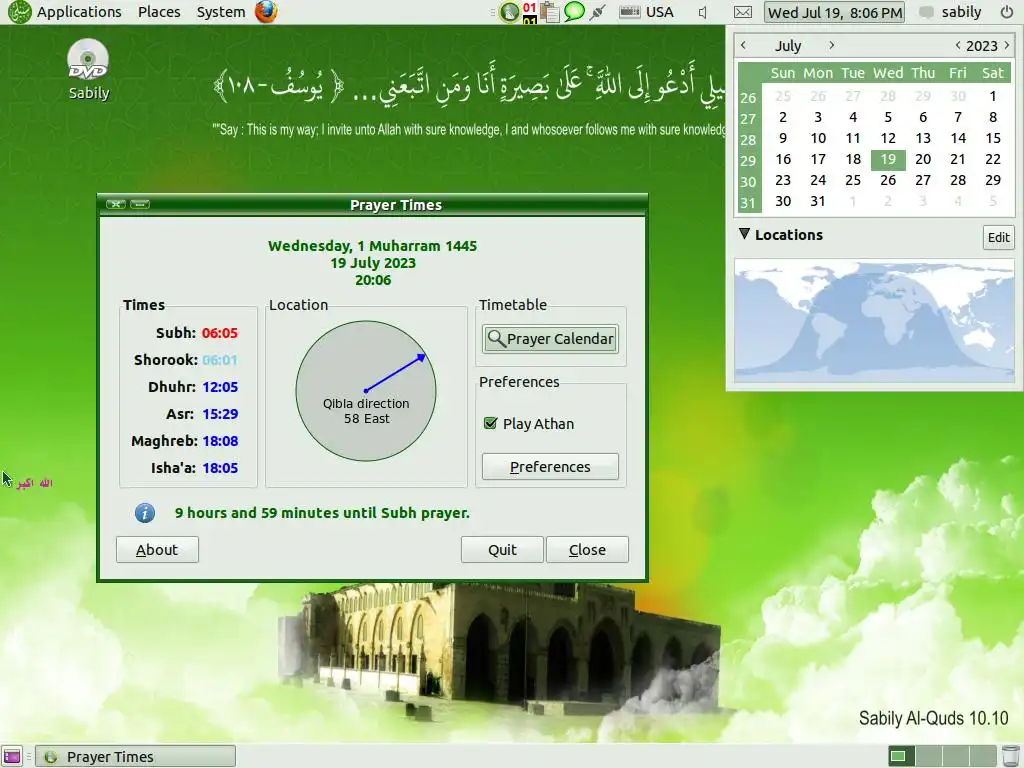Open the trash icon in bottom panel
This screenshot has height=768, width=1024.
[1010, 756]
